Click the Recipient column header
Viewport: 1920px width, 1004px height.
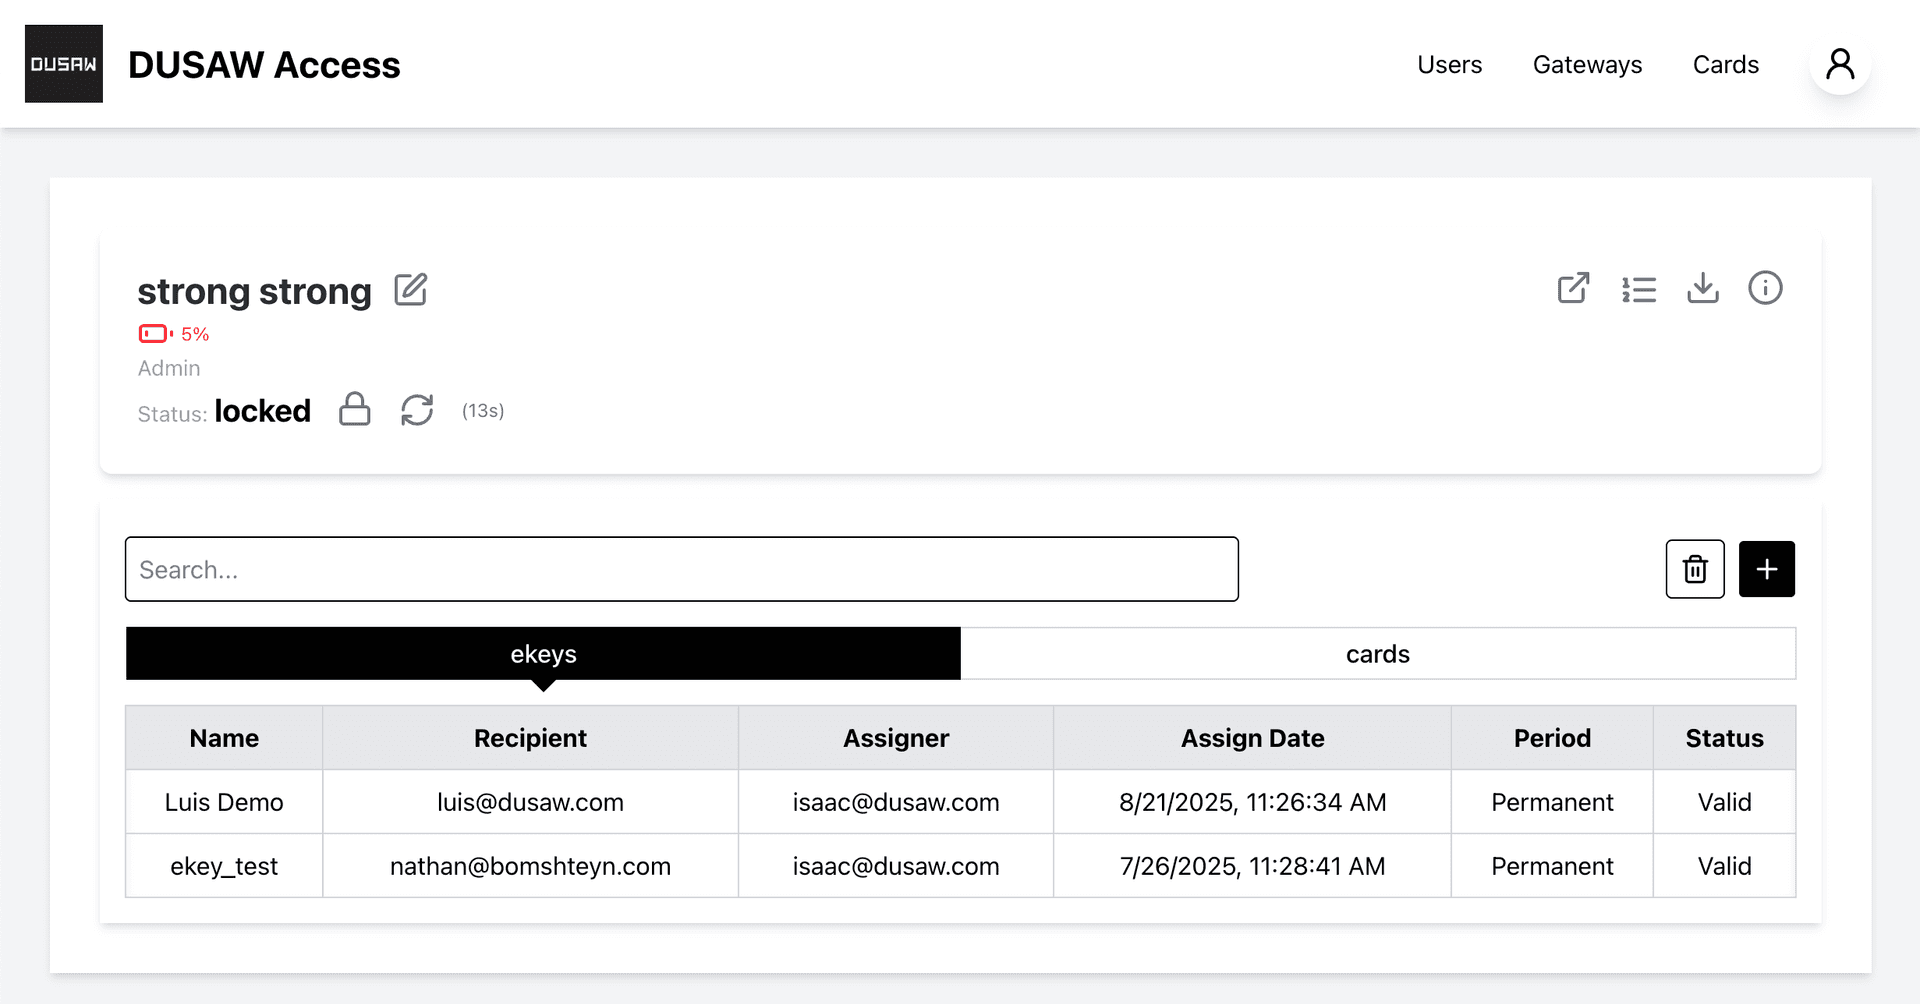530,738
